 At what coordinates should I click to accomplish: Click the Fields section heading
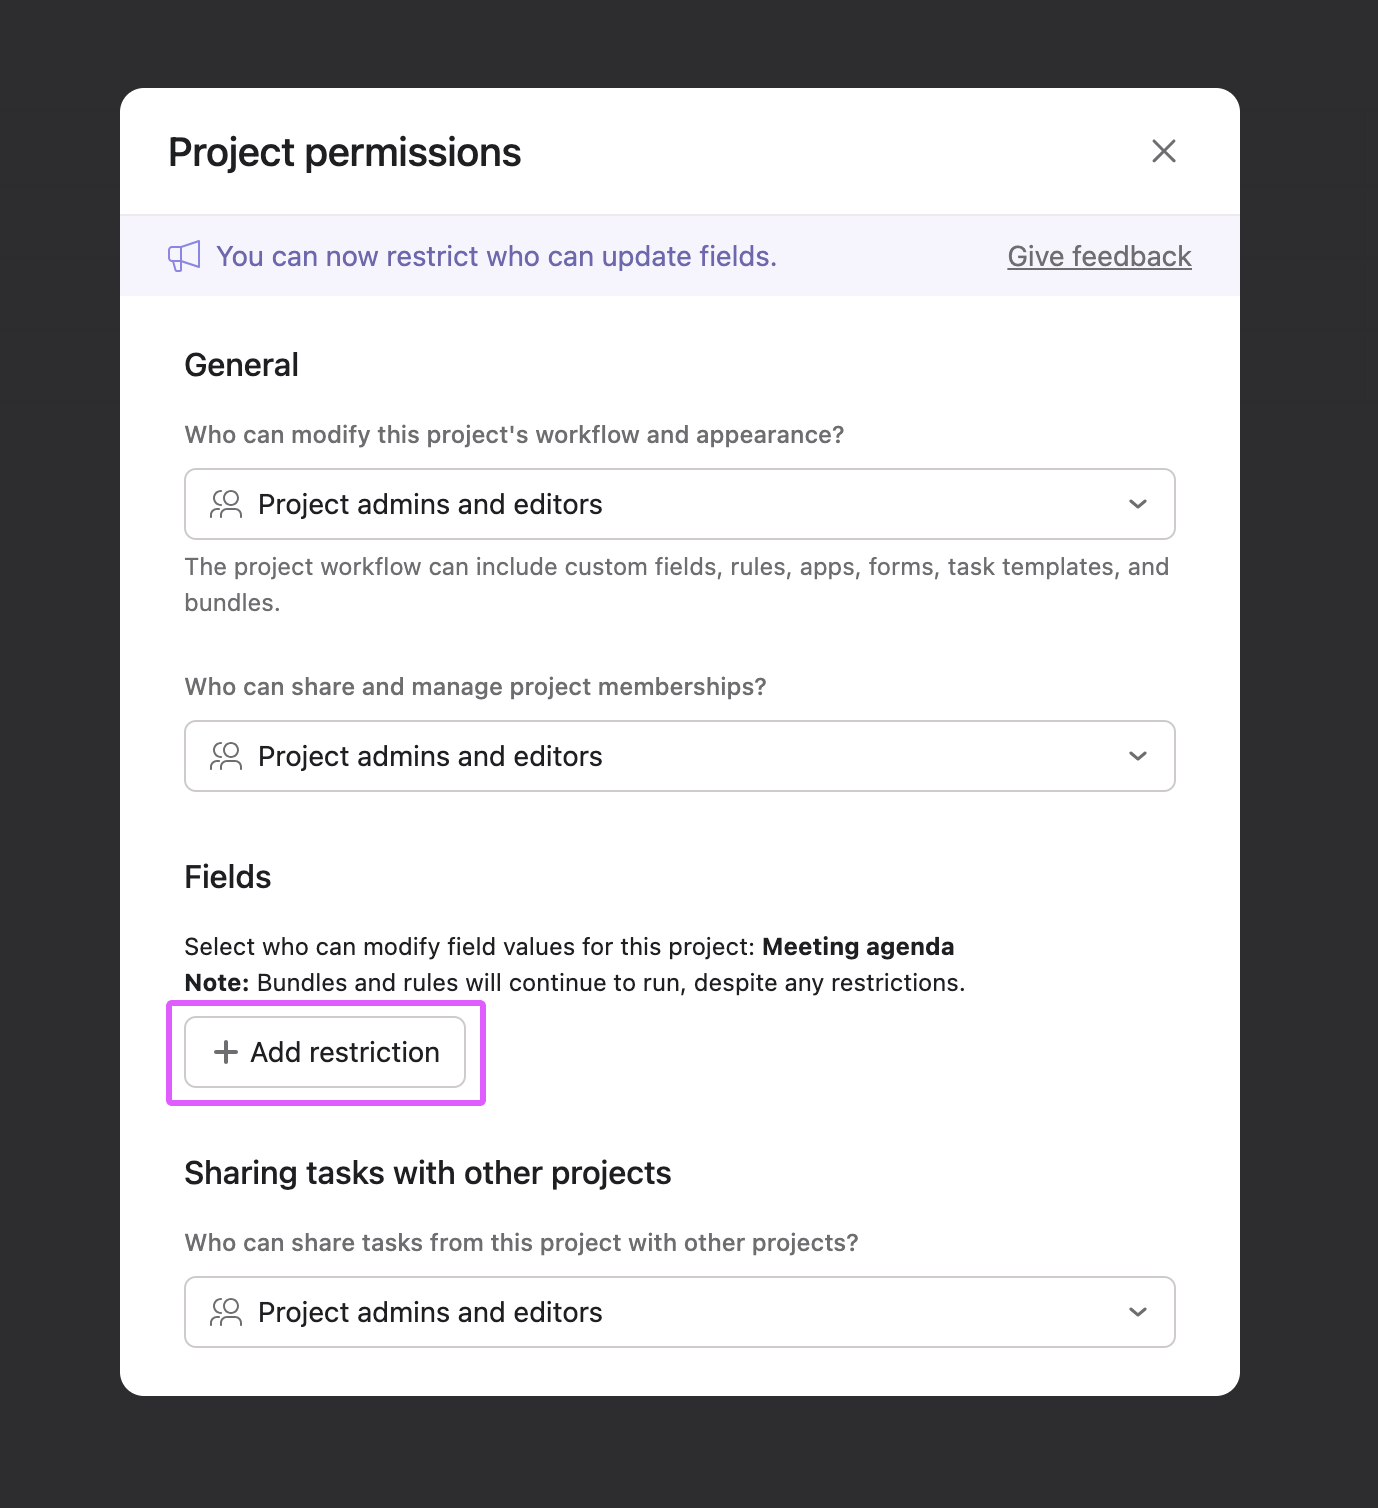(x=227, y=876)
